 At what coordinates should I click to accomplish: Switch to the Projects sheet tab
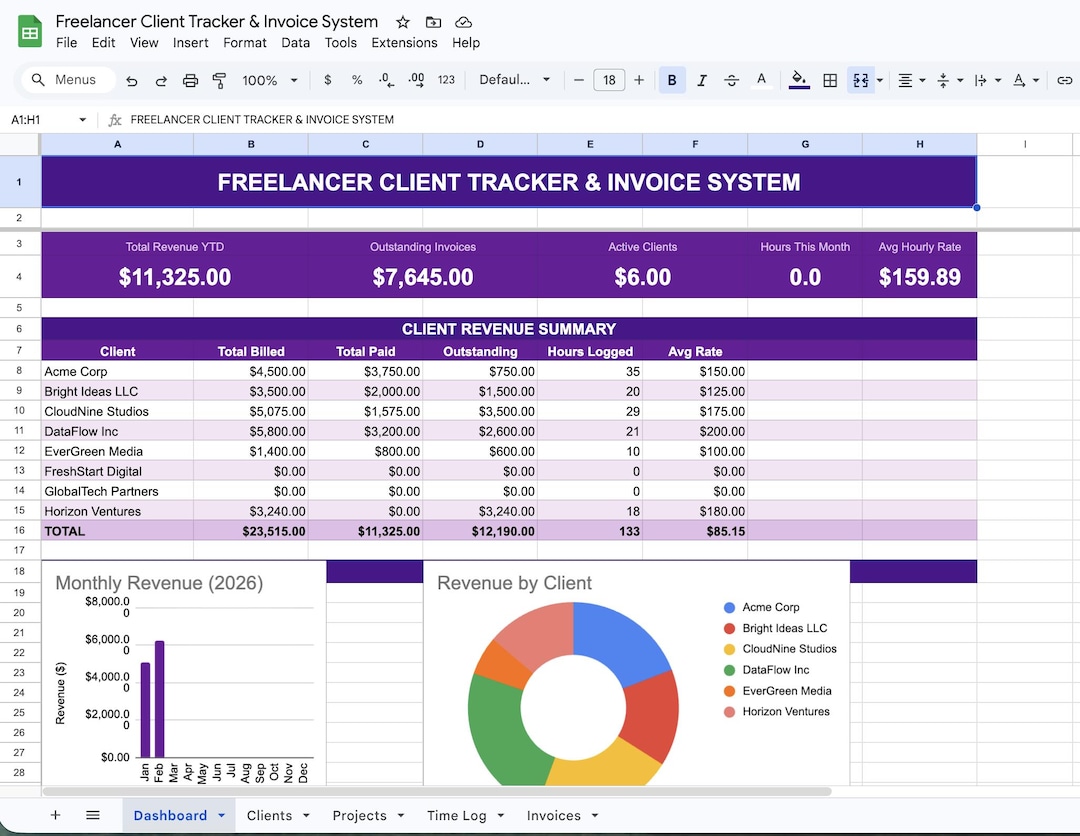[360, 815]
